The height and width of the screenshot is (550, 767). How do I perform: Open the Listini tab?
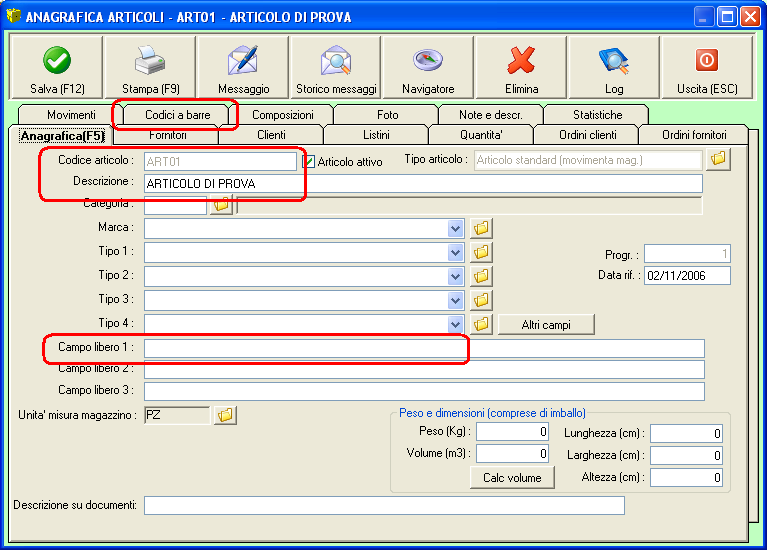tap(376, 135)
